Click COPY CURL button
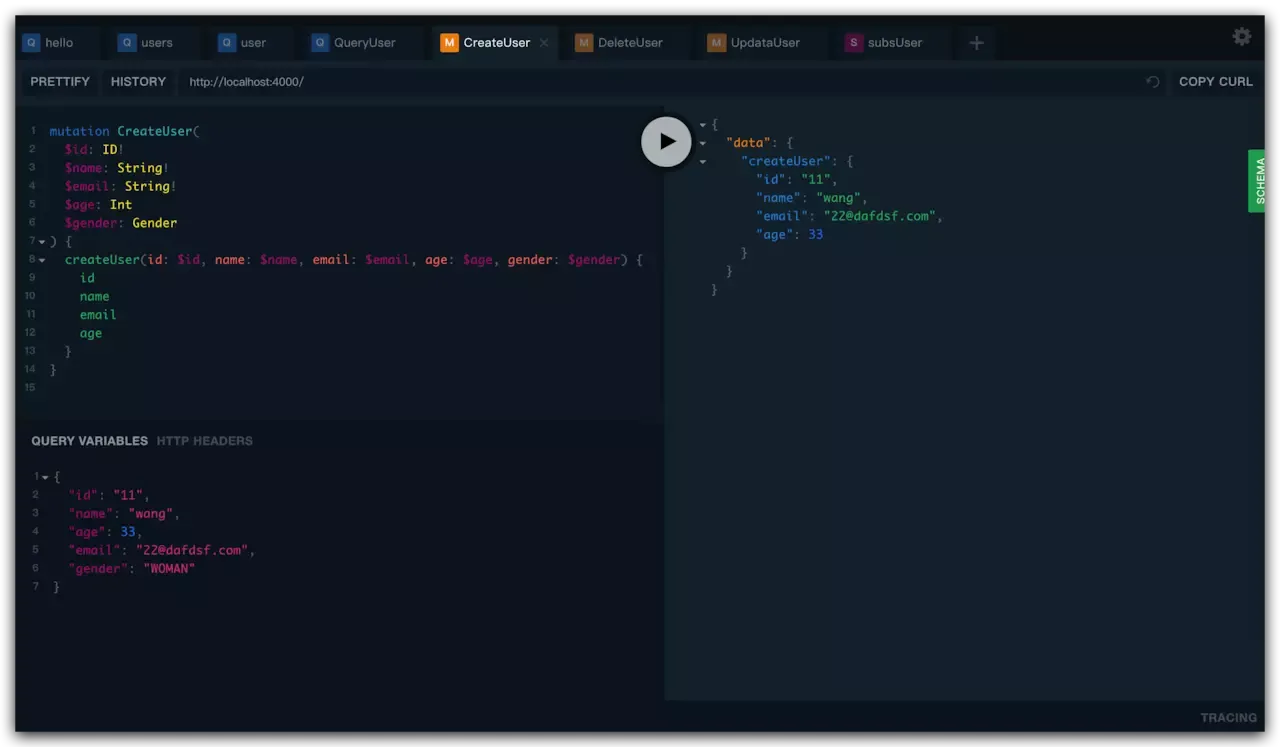Screen dimensions: 1280x747 pyautogui.click(x=1215, y=82)
